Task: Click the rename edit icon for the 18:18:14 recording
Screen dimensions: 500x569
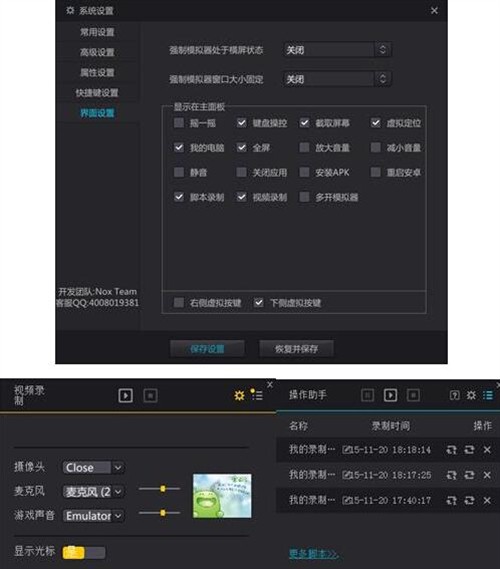Action: (x=347, y=450)
